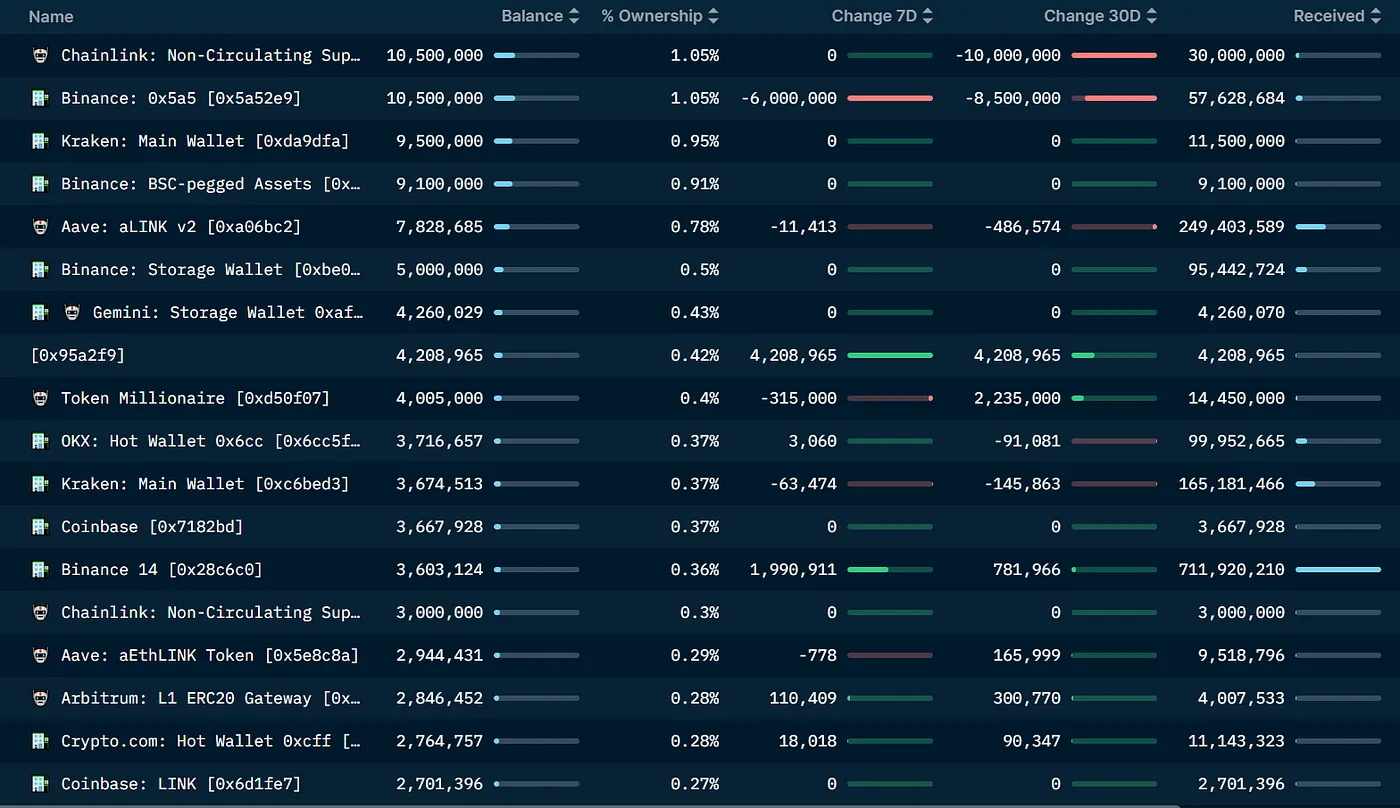The image size is (1400, 808).
Task: Click the Name column header
Action: (51, 16)
